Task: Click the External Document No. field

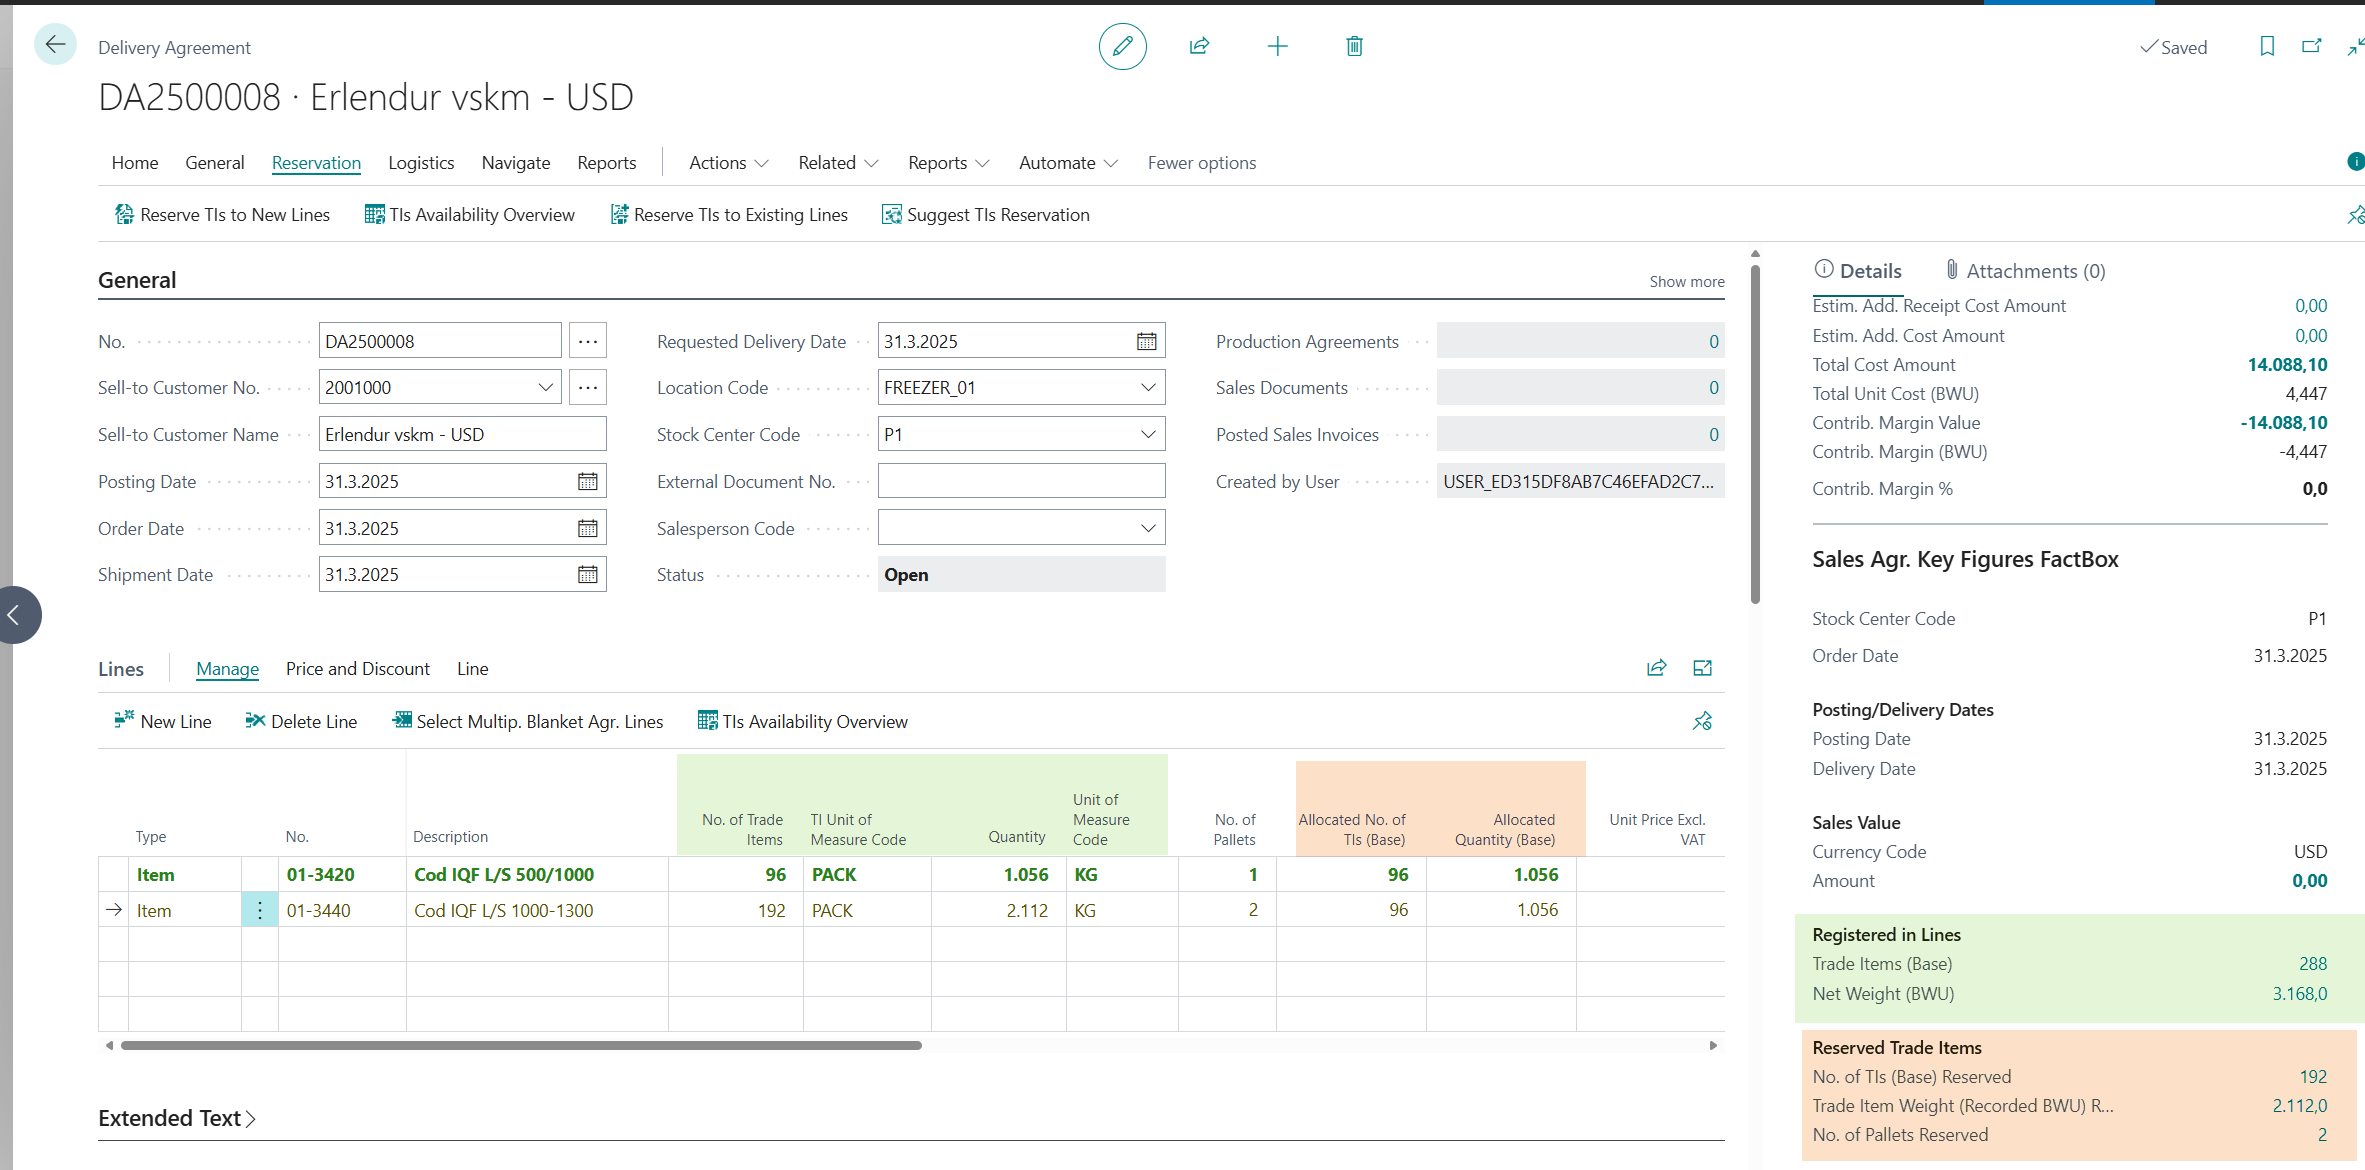Action: 1020,481
